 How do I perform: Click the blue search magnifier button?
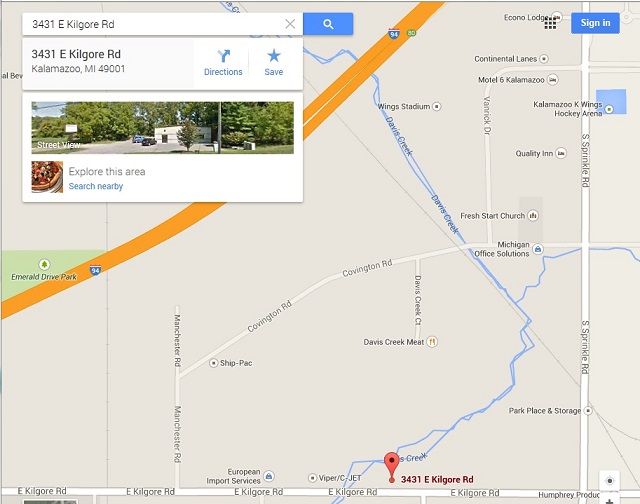328,24
